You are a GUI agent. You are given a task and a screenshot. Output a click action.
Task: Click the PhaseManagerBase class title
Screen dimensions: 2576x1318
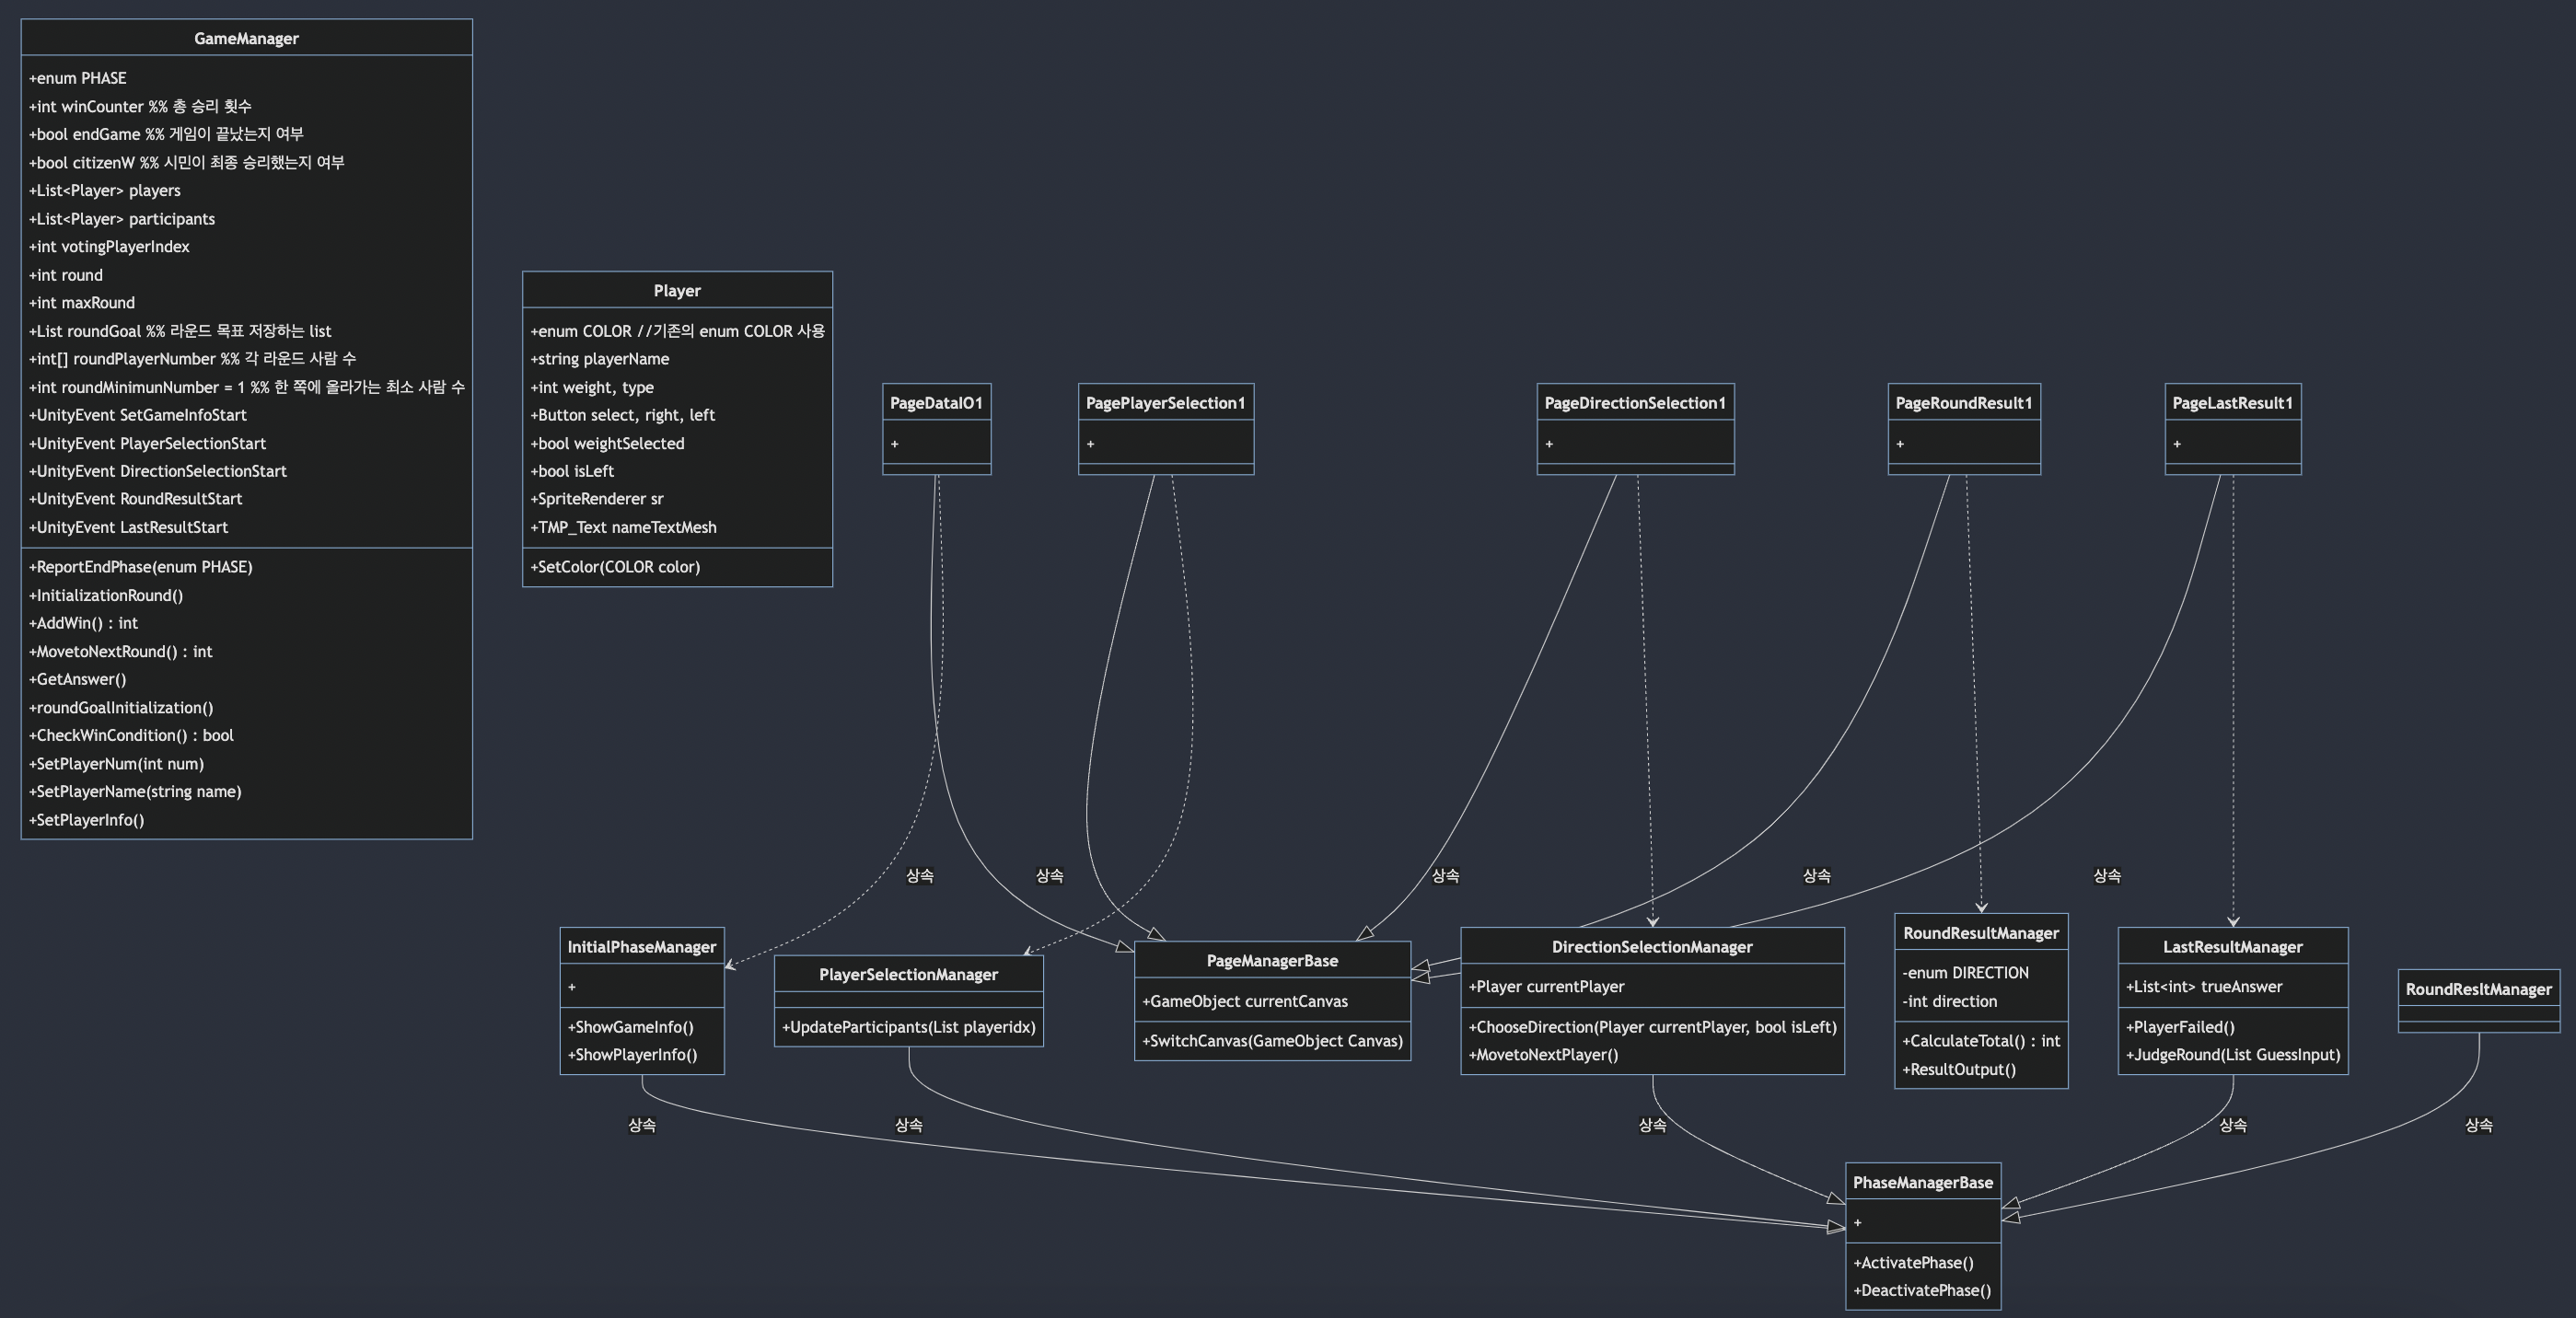click(1922, 1183)
